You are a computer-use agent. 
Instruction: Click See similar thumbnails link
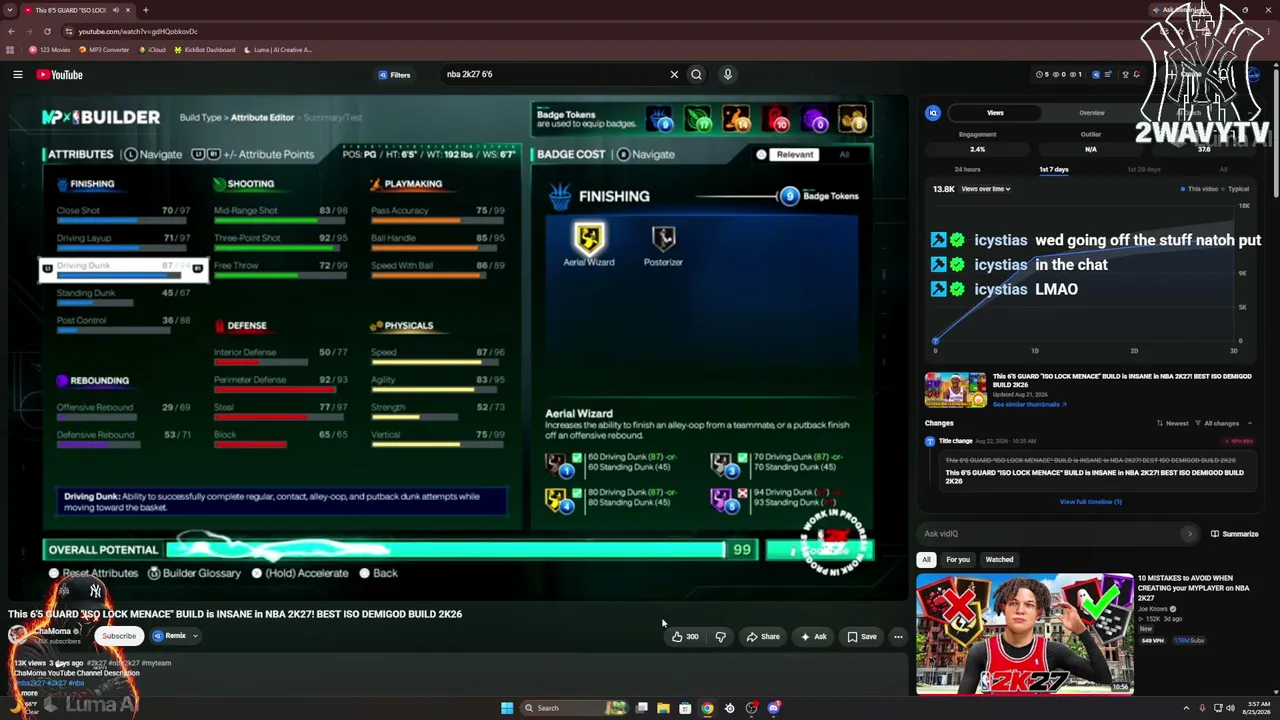click(1029, 405)
